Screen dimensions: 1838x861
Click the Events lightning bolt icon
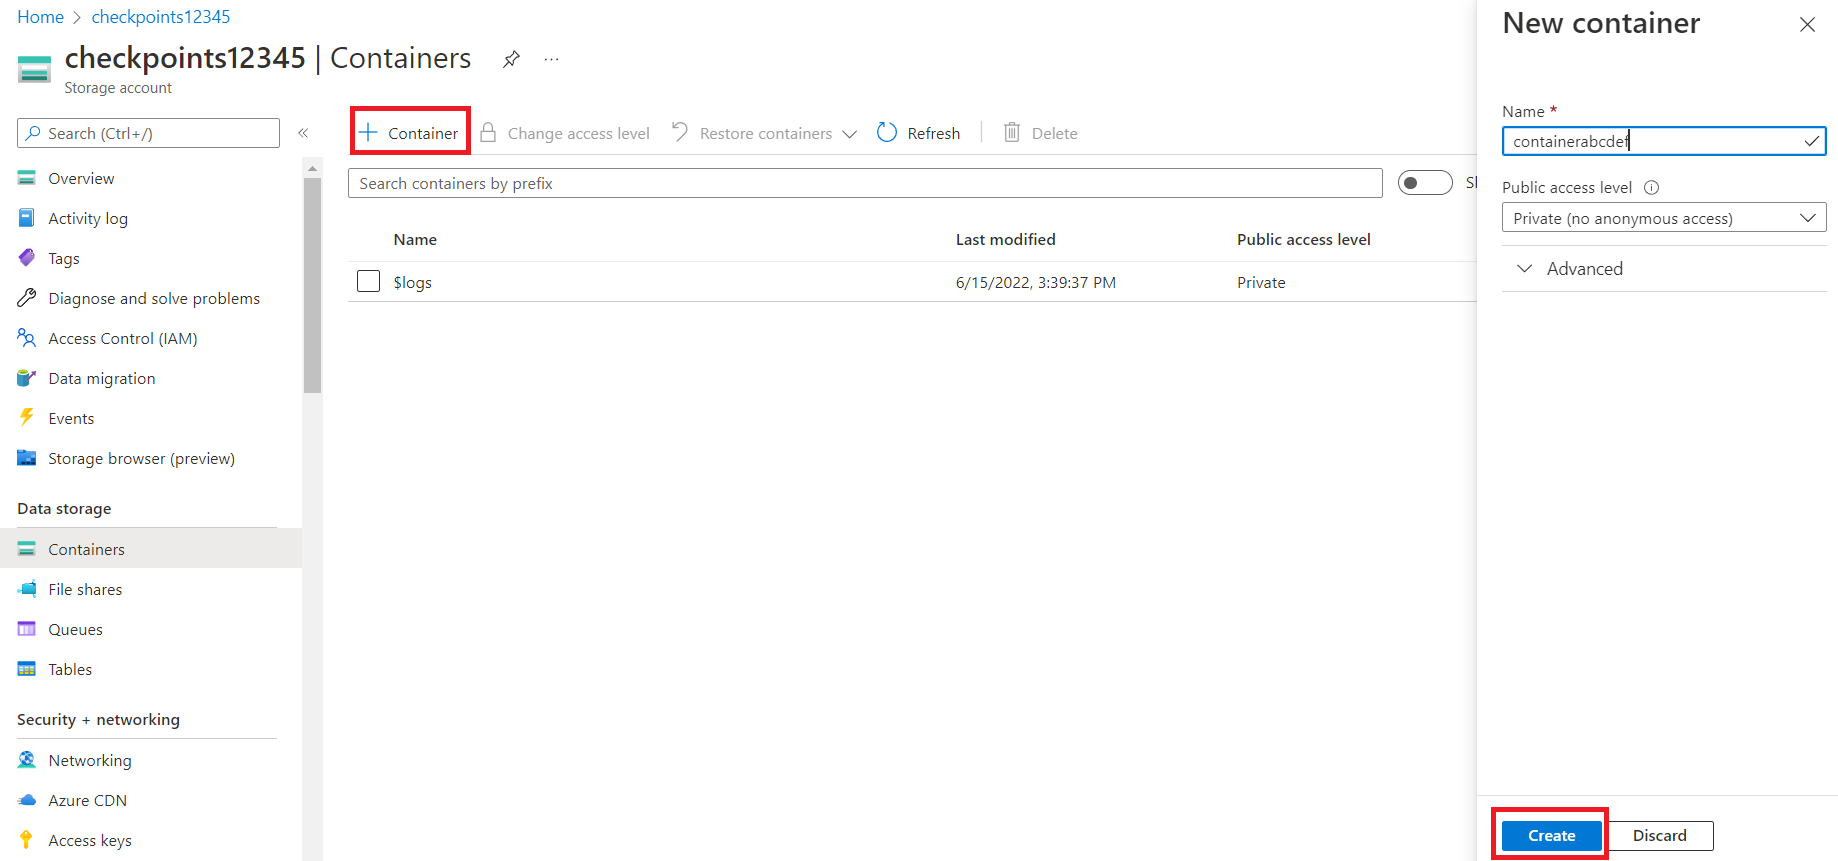click(27, 418)
